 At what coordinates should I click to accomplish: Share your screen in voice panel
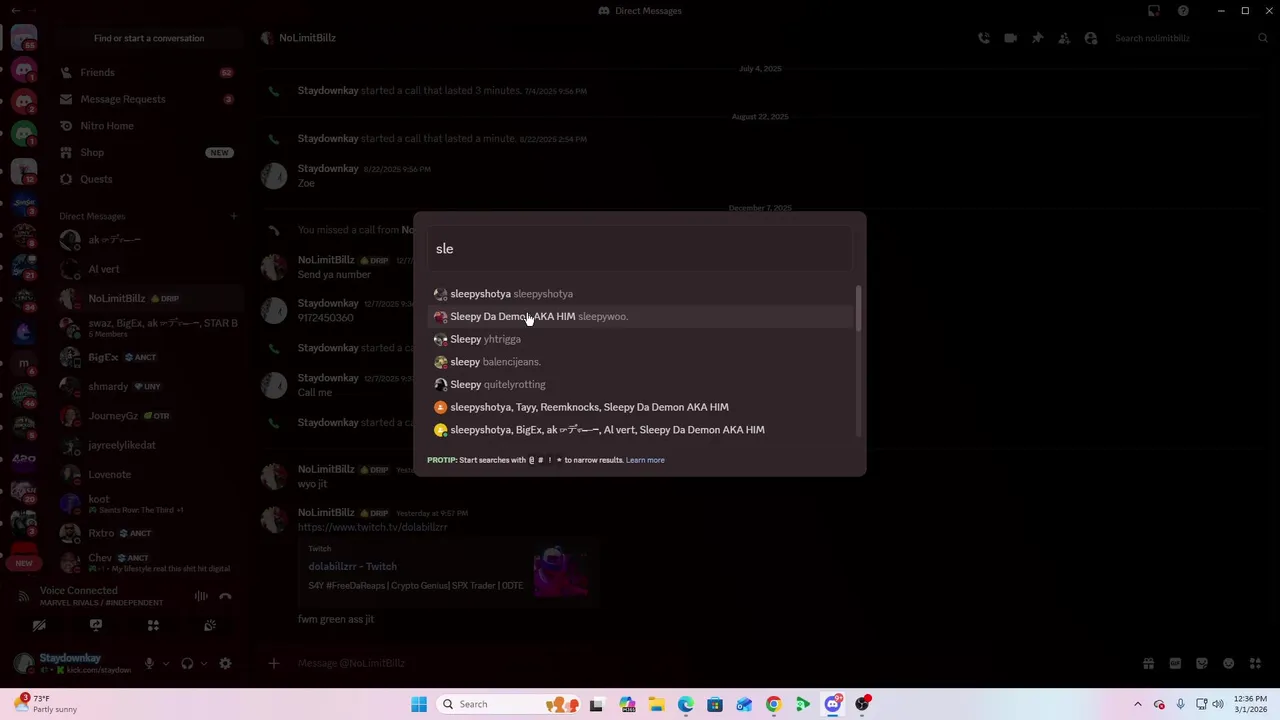tap(96, 625)
